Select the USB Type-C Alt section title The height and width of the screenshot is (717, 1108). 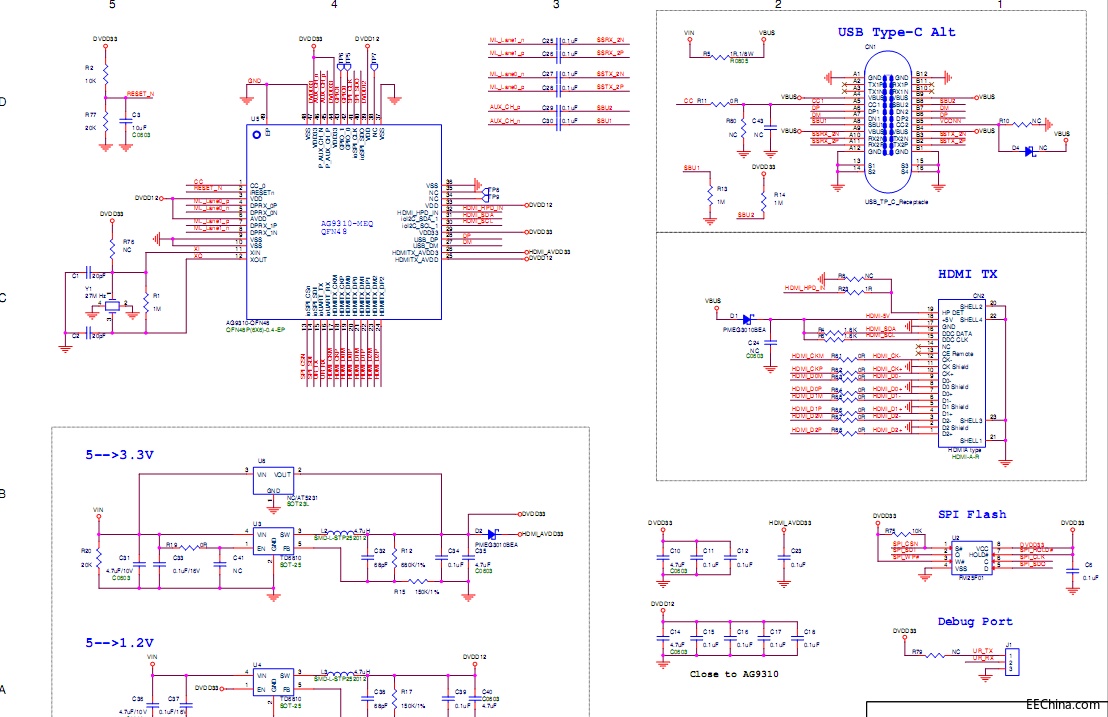(896, 32)
